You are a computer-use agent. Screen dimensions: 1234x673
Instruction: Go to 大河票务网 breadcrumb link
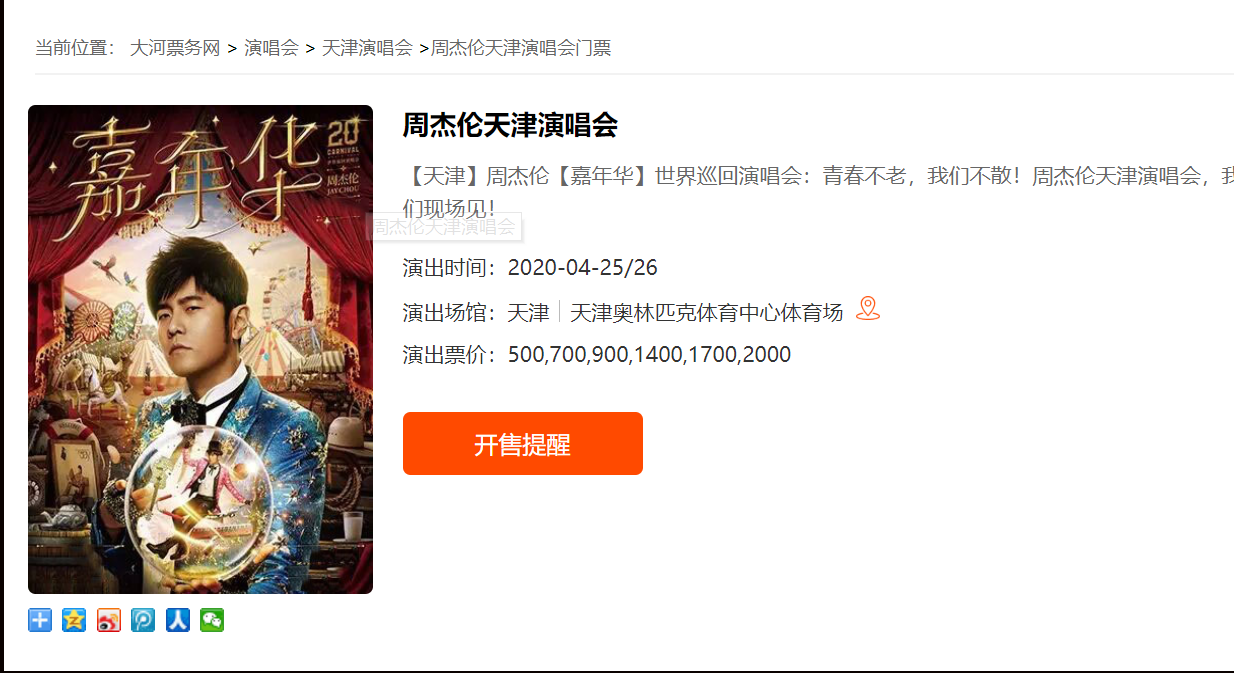(175, 48)
